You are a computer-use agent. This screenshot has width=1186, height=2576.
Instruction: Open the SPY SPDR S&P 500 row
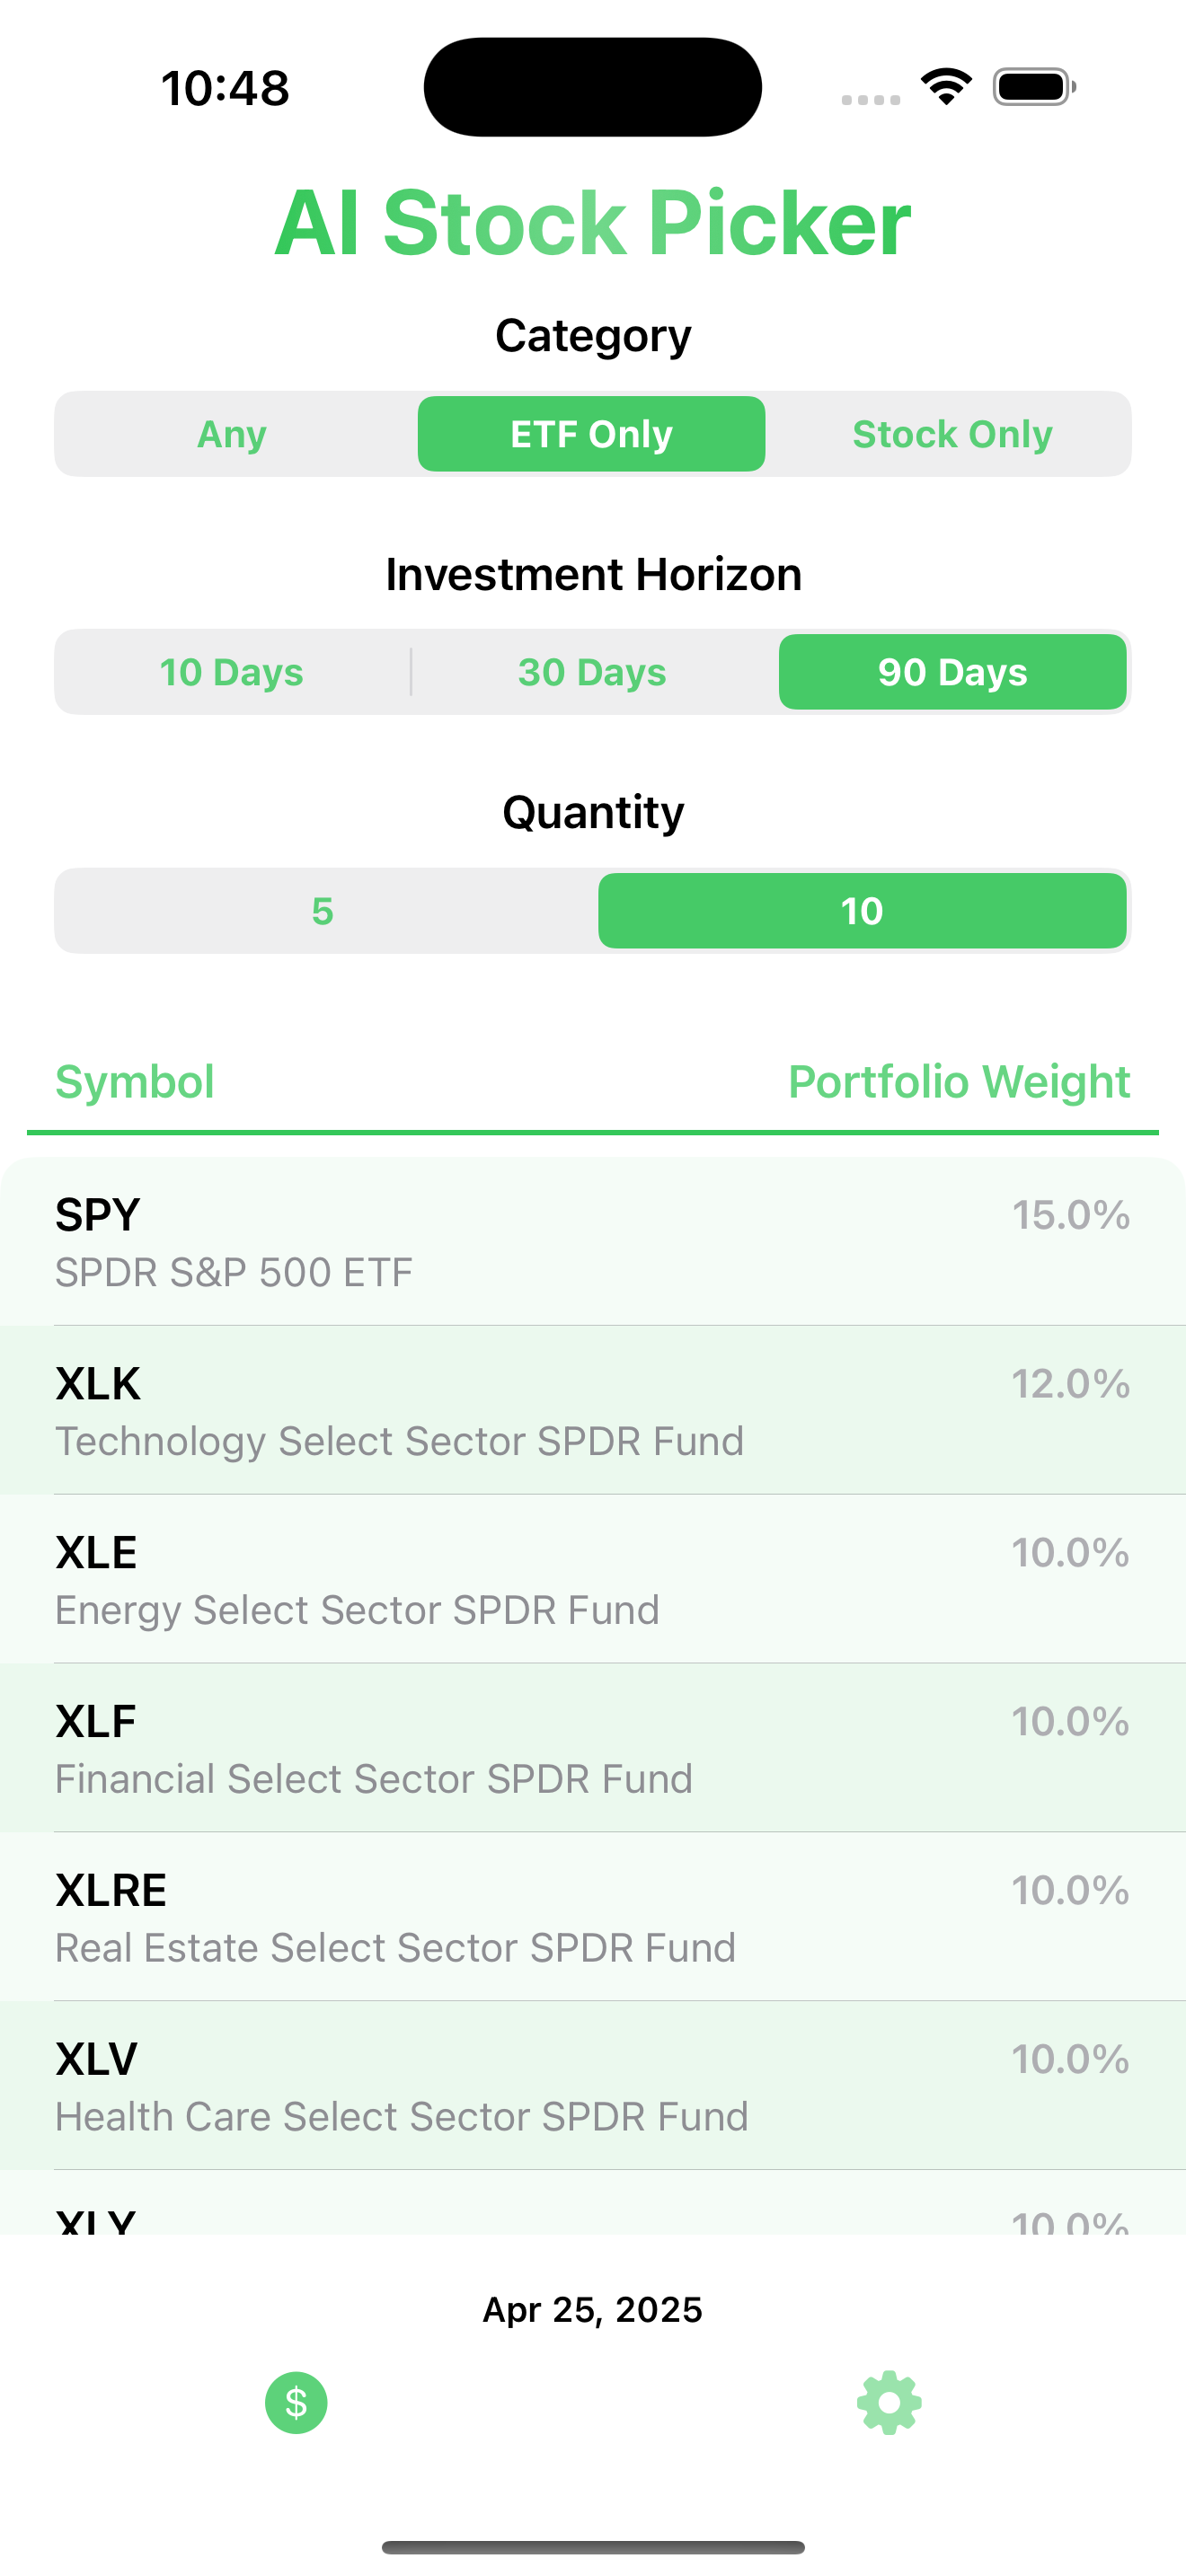click(x=593, y=1242)
